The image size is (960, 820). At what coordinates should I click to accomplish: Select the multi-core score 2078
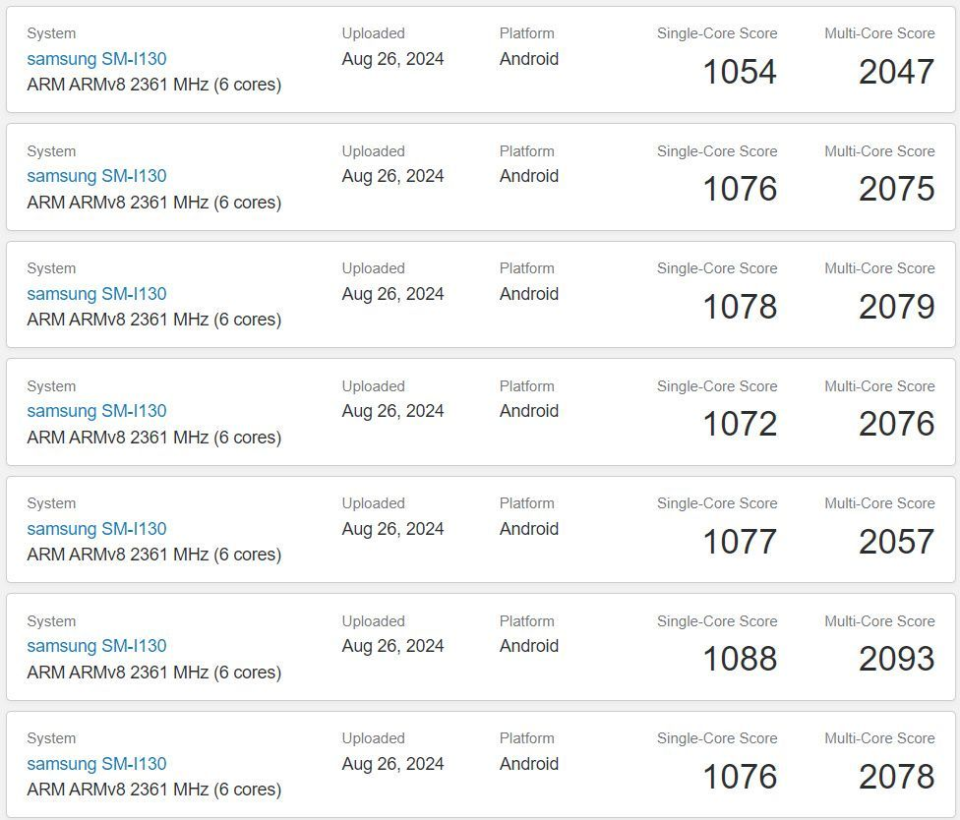pyautogui.click(x=896, y=777)
